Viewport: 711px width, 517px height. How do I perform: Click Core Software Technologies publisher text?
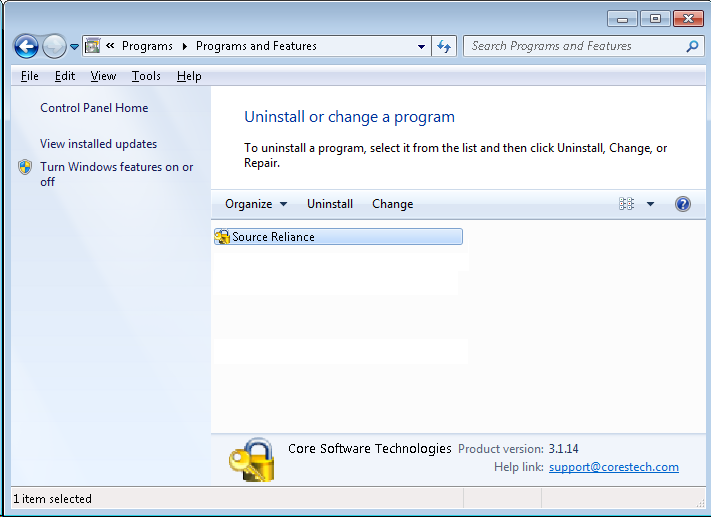click(370, 449)
